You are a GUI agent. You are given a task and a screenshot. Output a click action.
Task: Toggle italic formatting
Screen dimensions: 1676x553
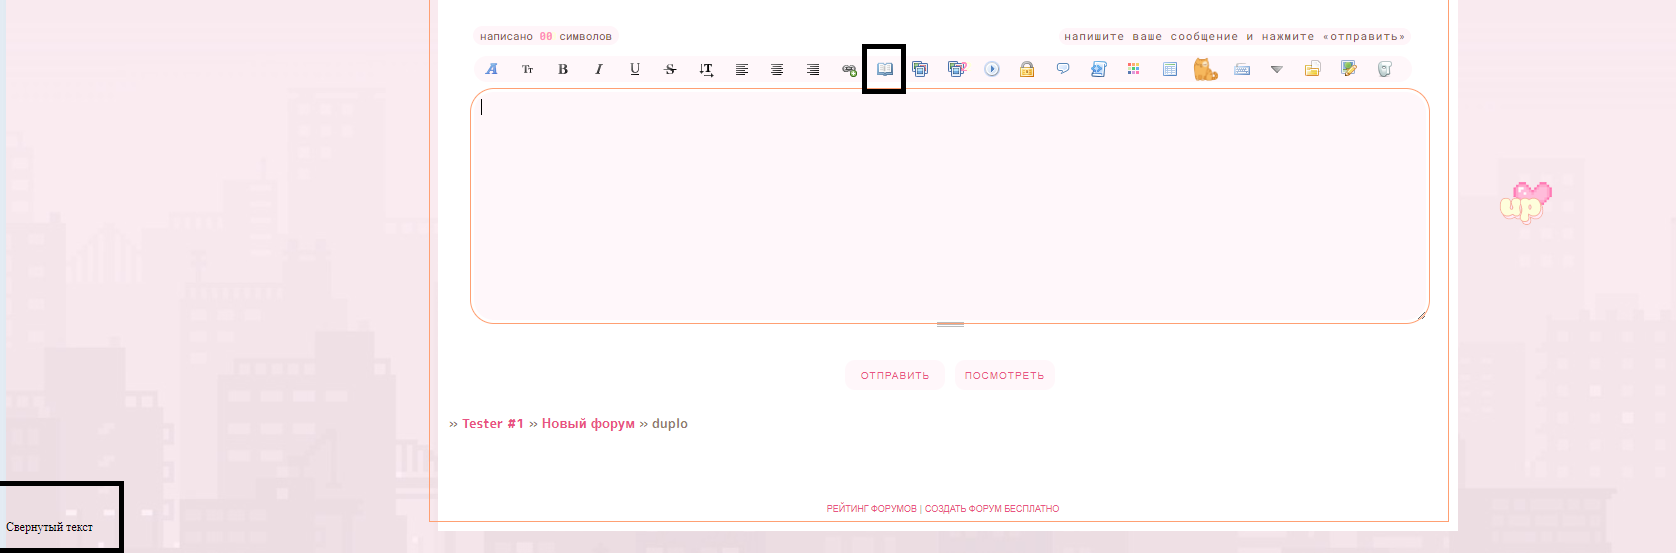[598, 69]
